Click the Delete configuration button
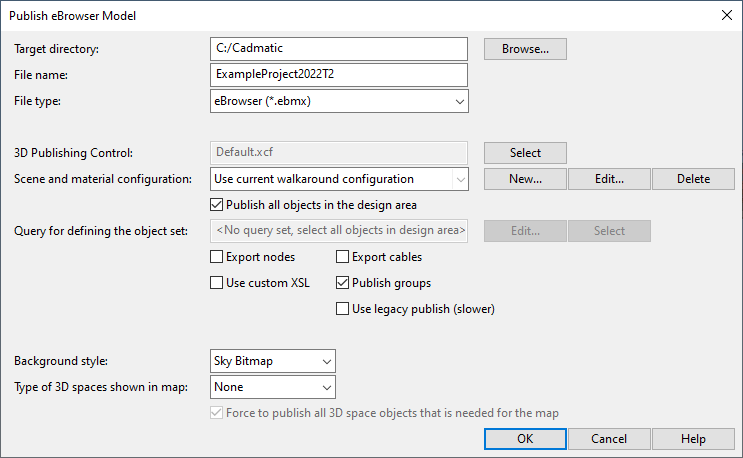The width and height of the screenshot is (743, 458). pyautogui.click(x=693, y=179)
